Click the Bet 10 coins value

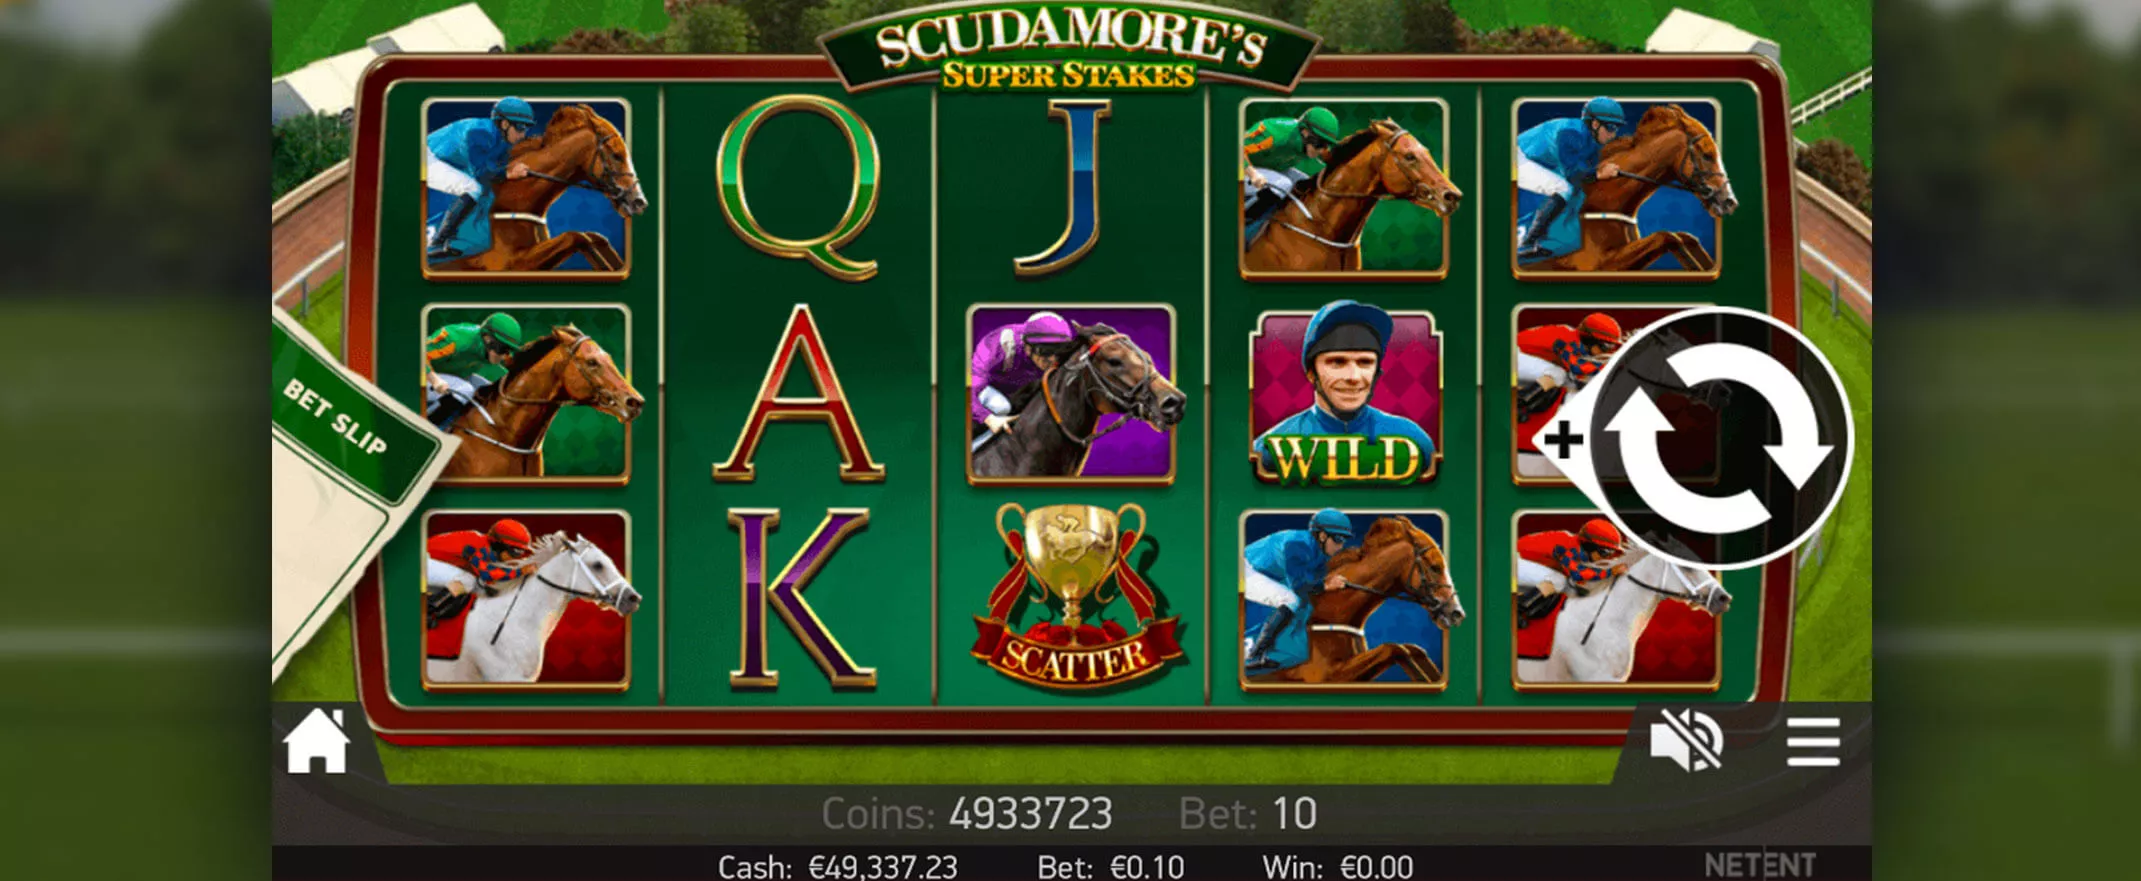tap(1248, 814)
